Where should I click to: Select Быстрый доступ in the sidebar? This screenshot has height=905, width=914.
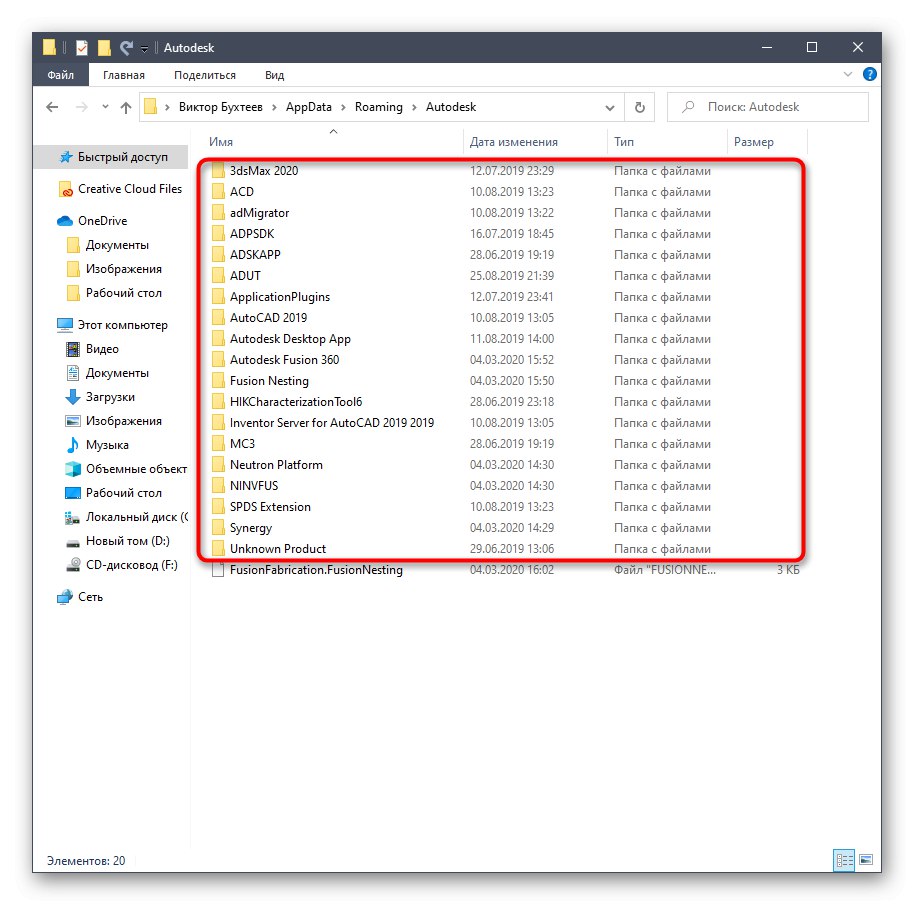coord(111,157)
